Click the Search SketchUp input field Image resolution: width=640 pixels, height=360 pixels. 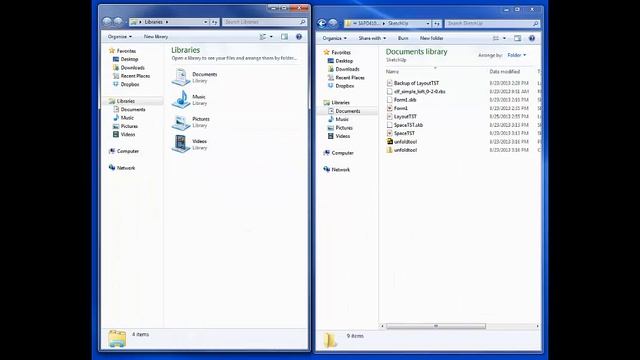489,24
